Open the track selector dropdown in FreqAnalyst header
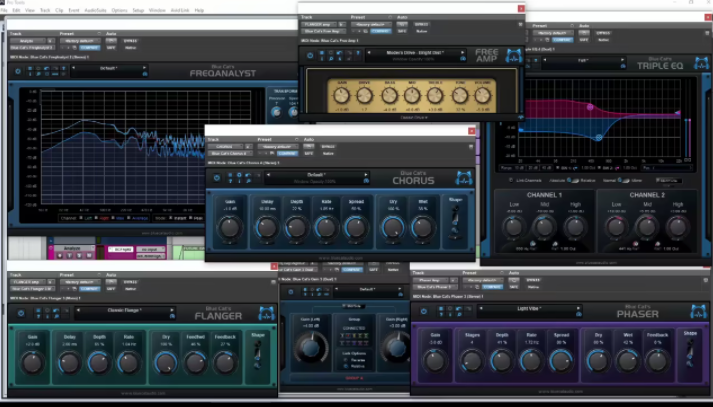This screenshot has width=713, height=407. point(28,41)
